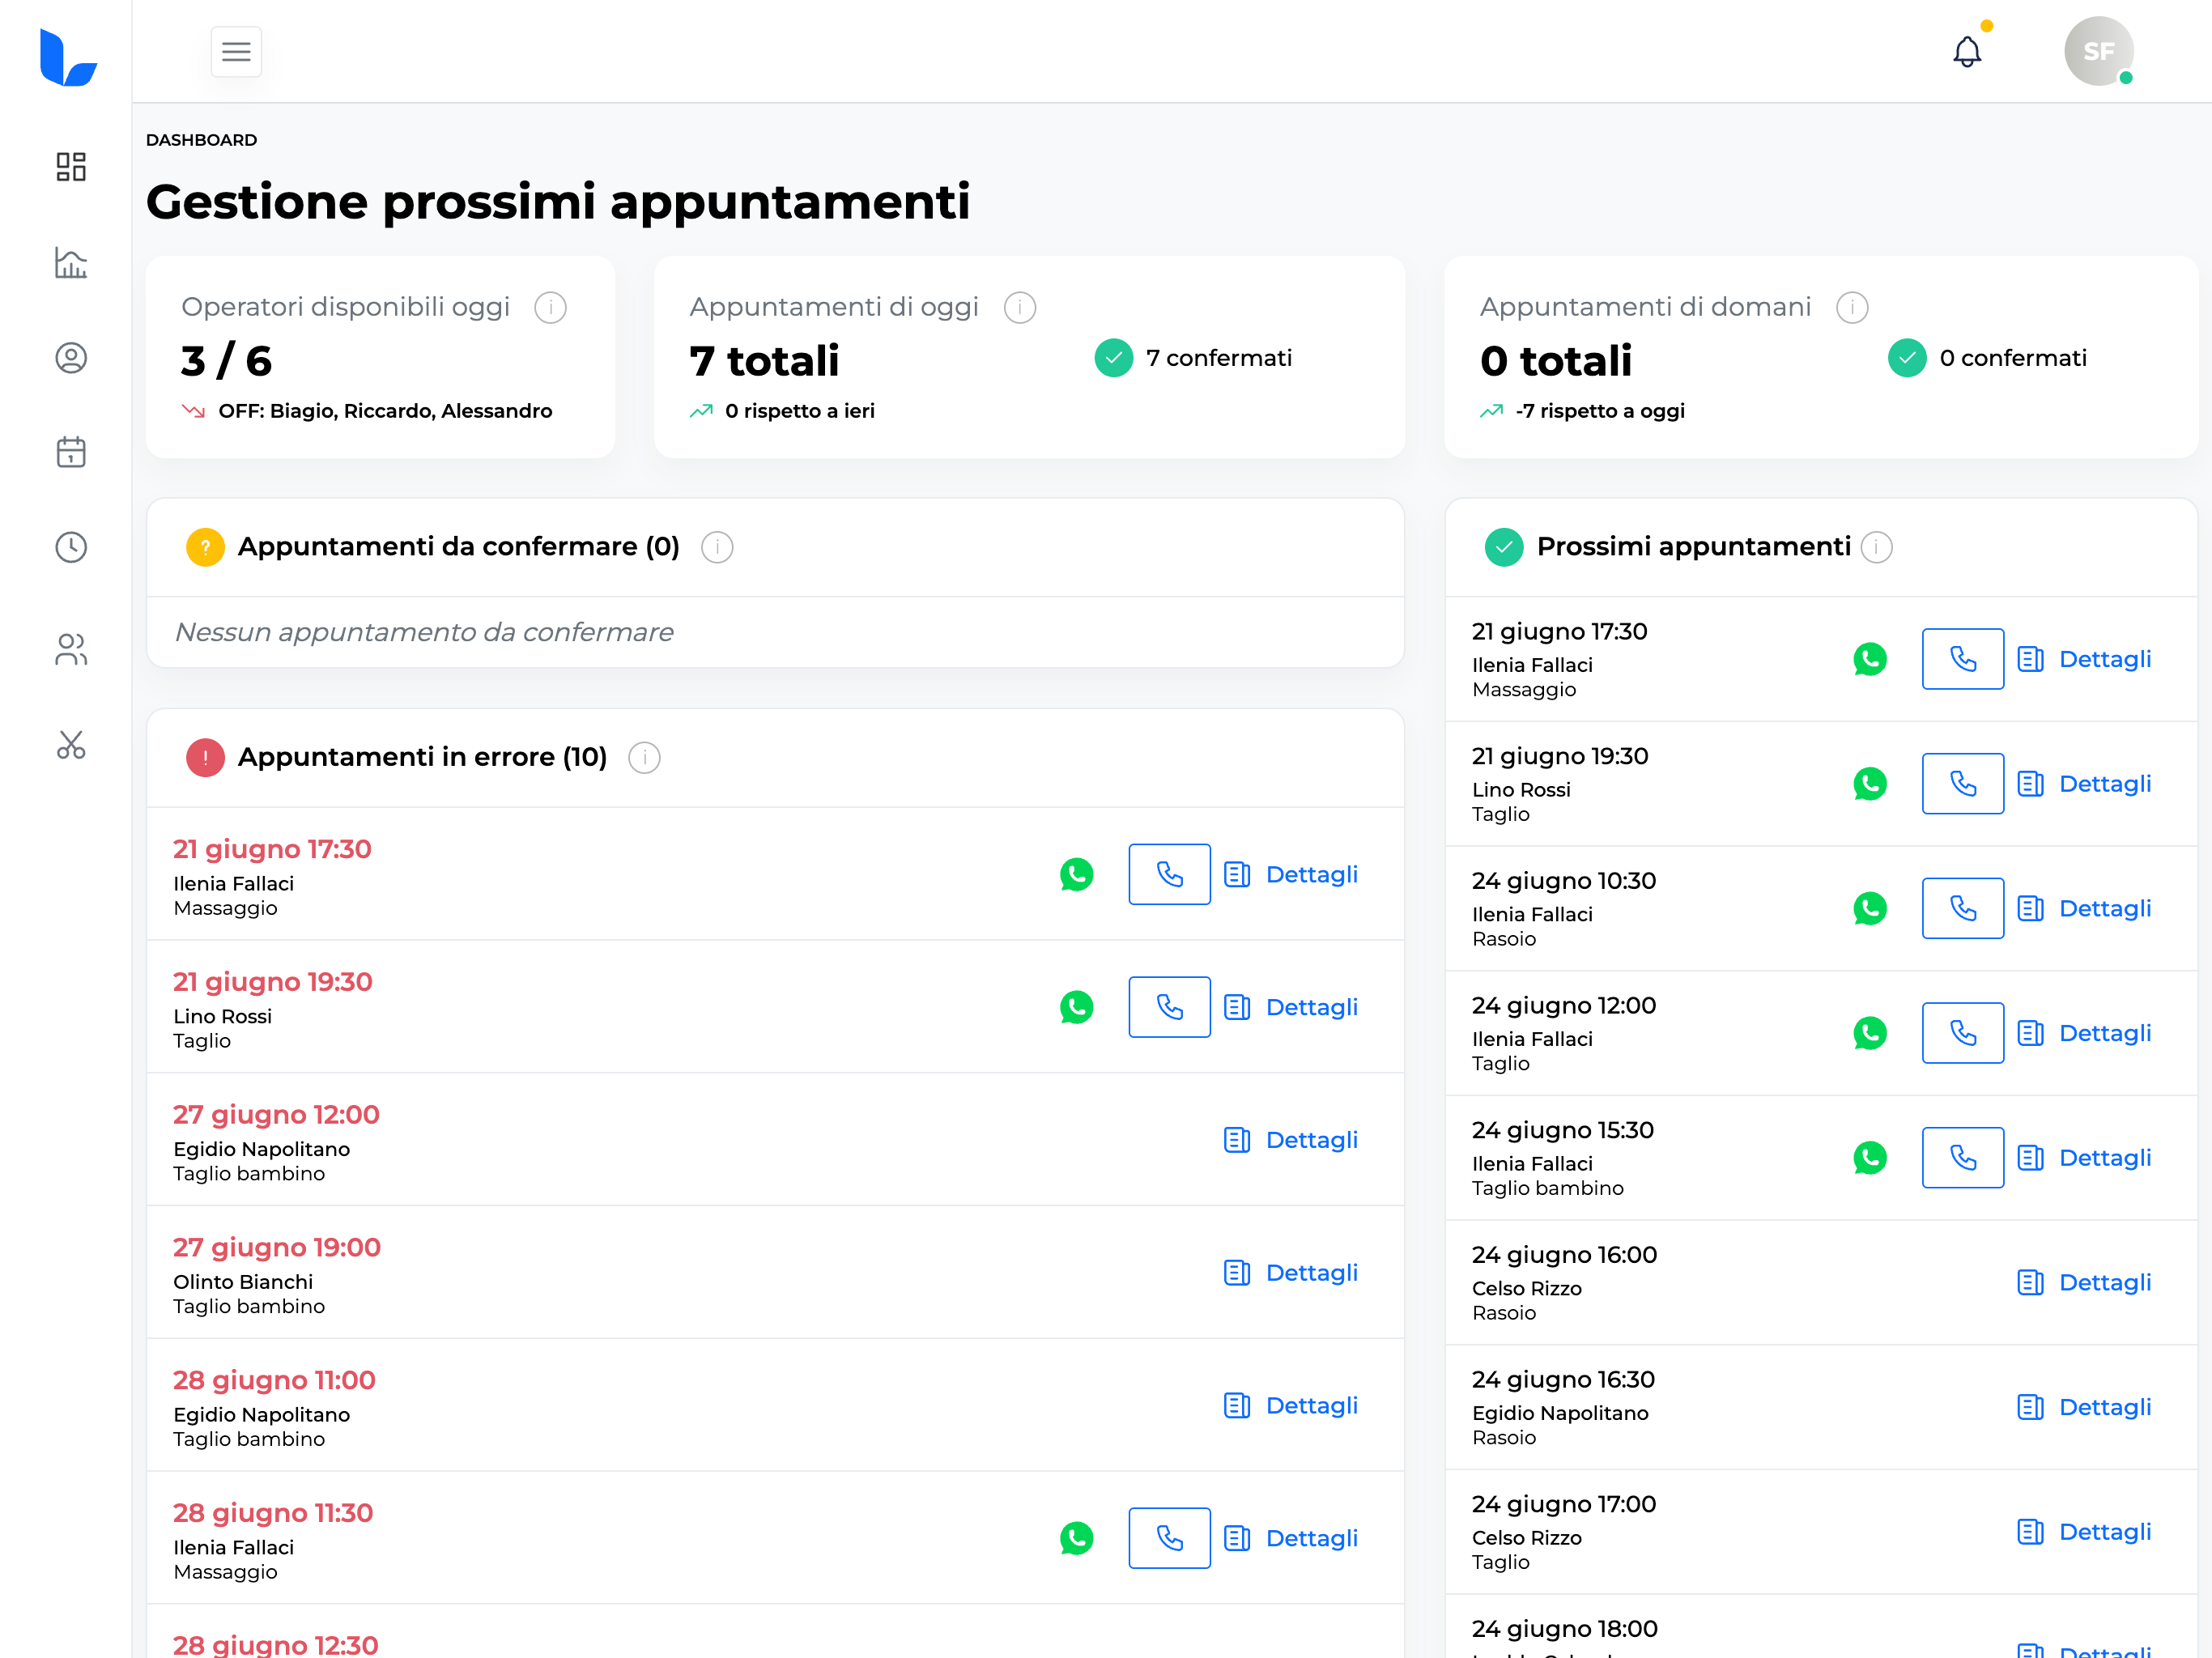
Task: Show info for Appuntamenti in errore
Action: [x=644, y=758]
